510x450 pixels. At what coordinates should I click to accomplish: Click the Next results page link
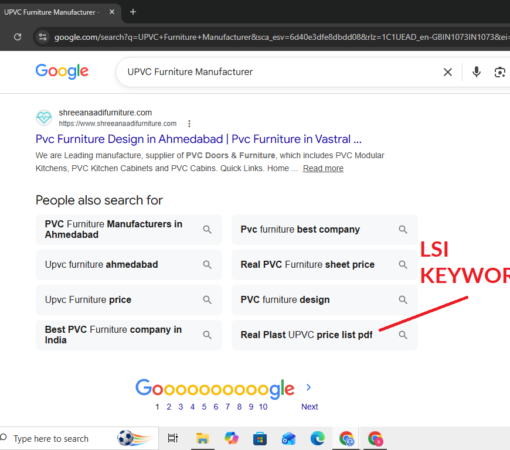310,407
